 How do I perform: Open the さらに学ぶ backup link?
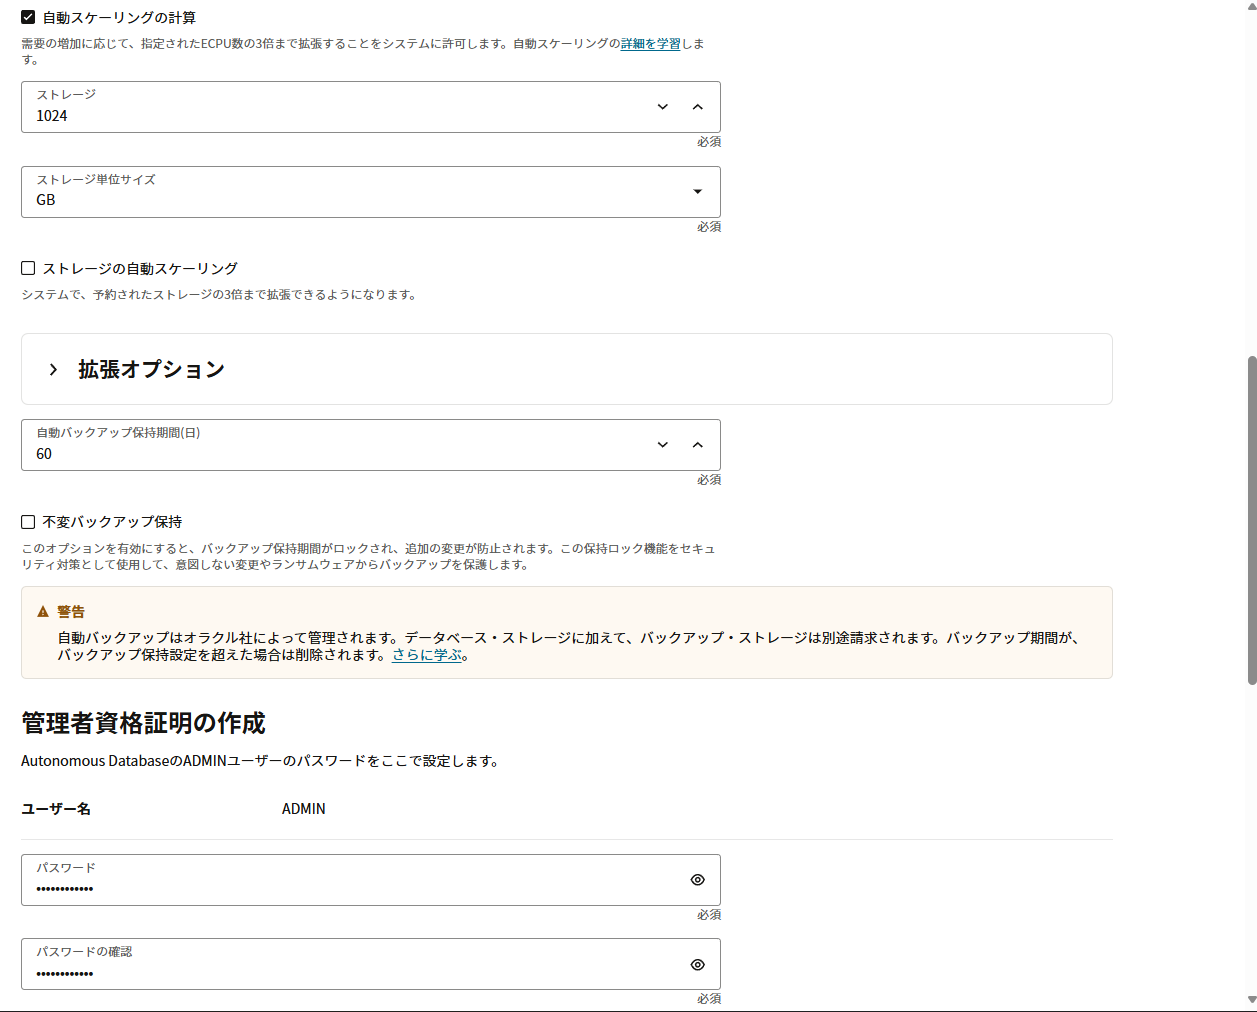[x=427, y=655]
